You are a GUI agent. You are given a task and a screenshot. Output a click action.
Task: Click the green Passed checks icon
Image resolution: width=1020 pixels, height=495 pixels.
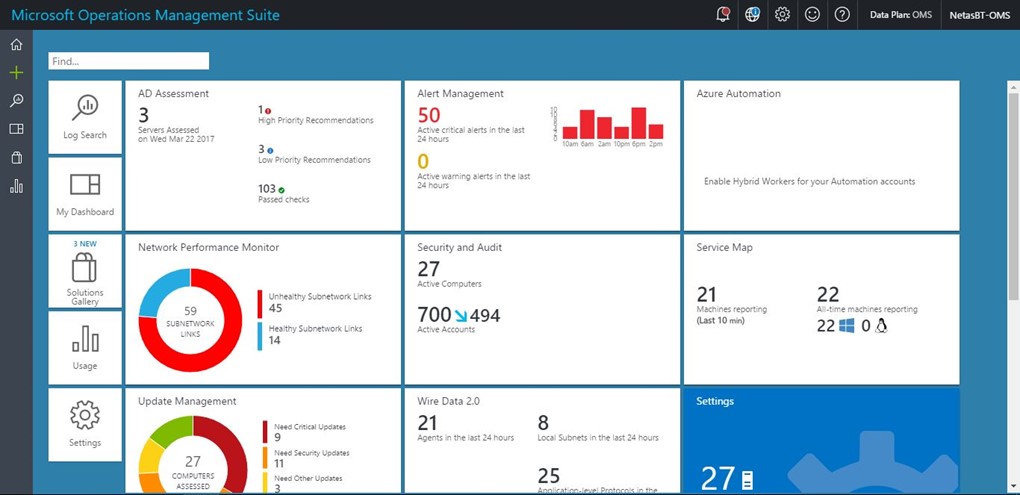tap(282, 190)
